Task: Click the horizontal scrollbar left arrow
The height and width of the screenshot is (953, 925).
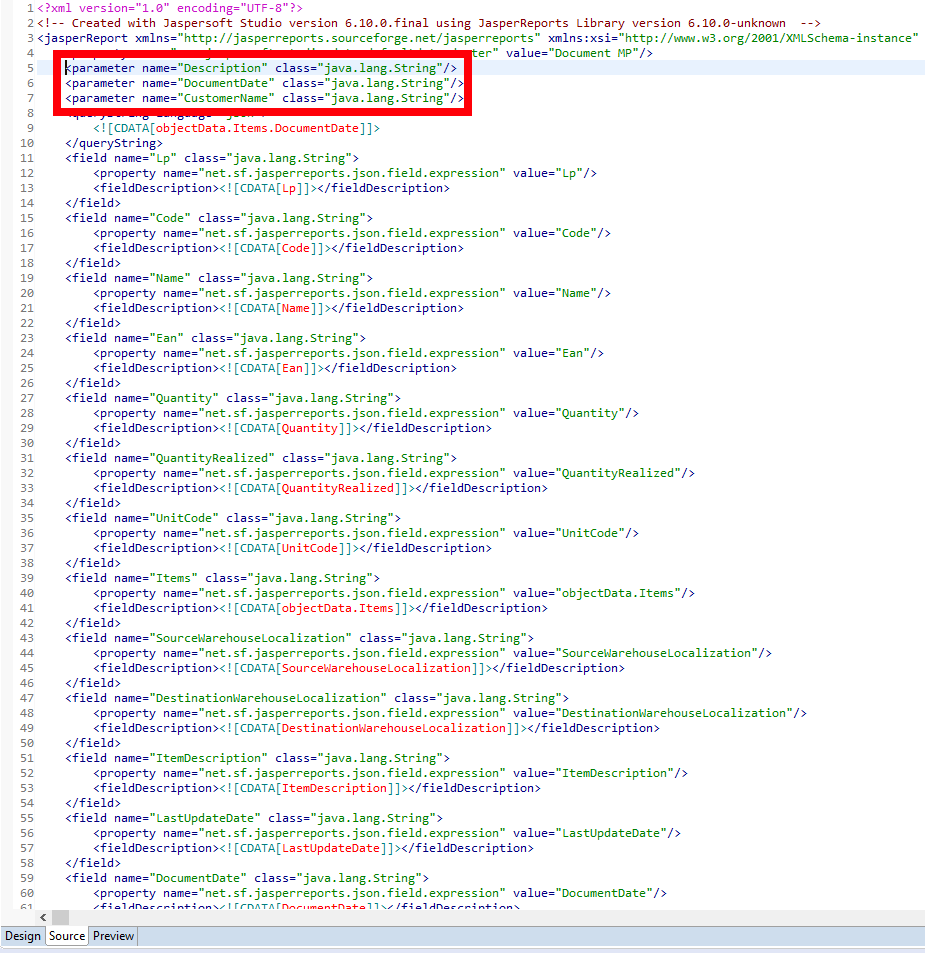Action: coord(43,917)
